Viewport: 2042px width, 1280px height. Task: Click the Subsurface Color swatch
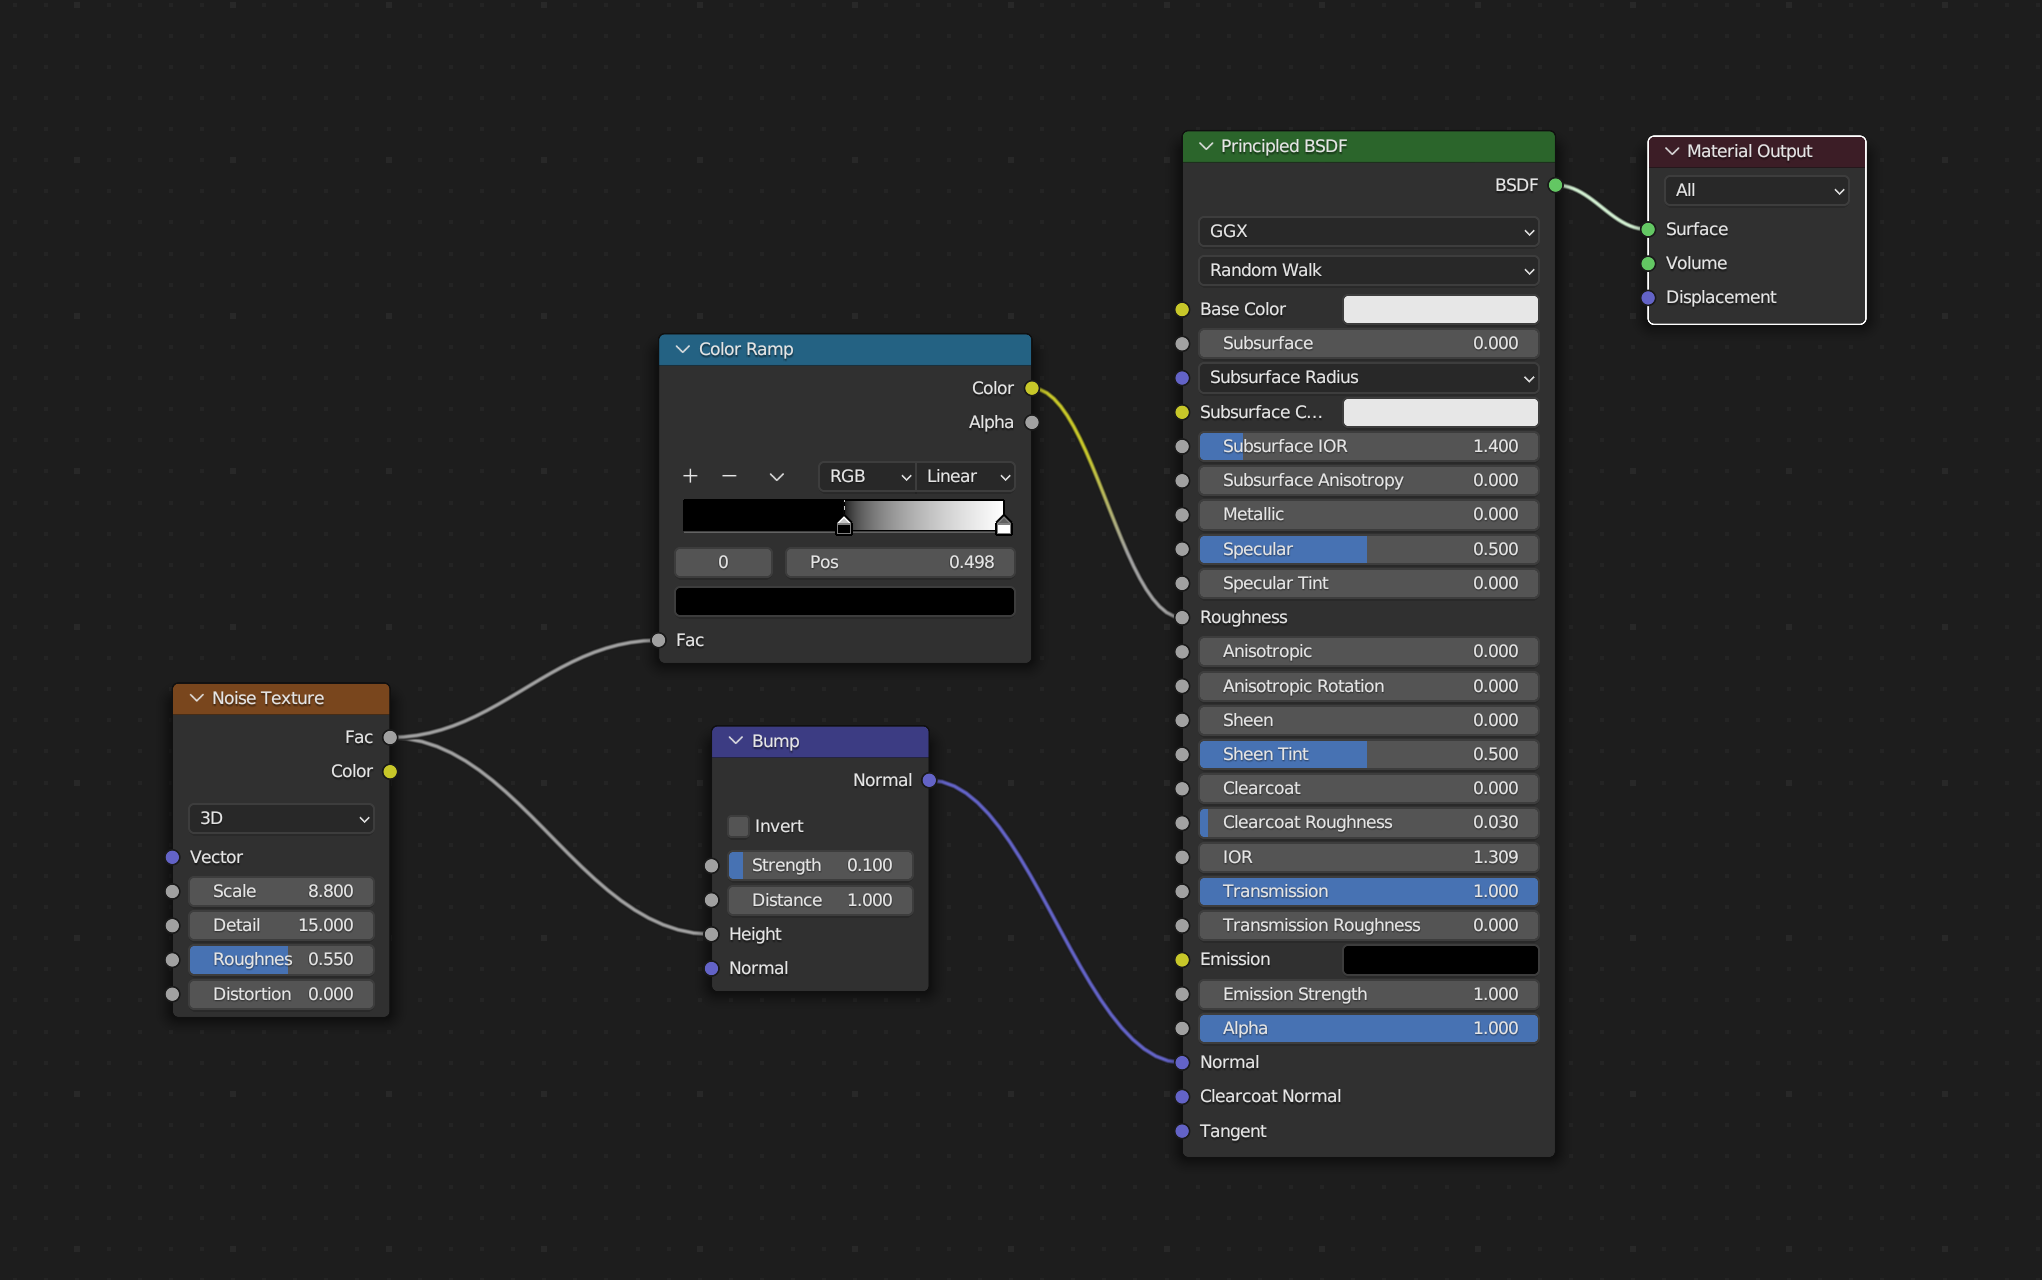coord(1440,412)
